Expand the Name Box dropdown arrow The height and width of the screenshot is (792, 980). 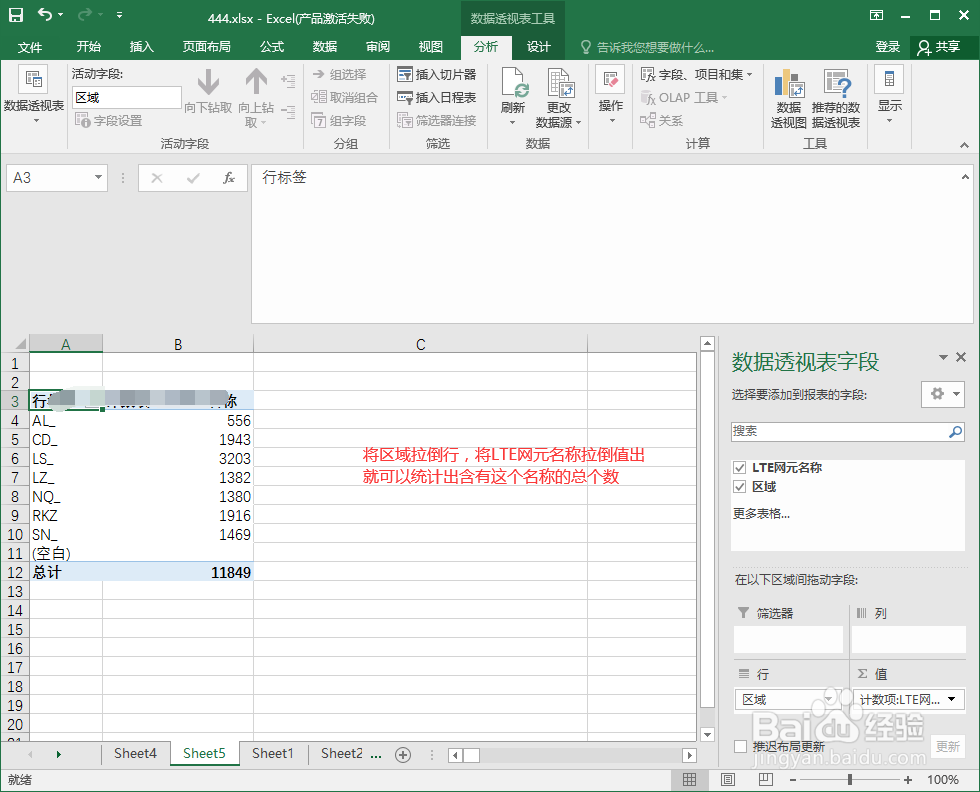tap(98, 178)
